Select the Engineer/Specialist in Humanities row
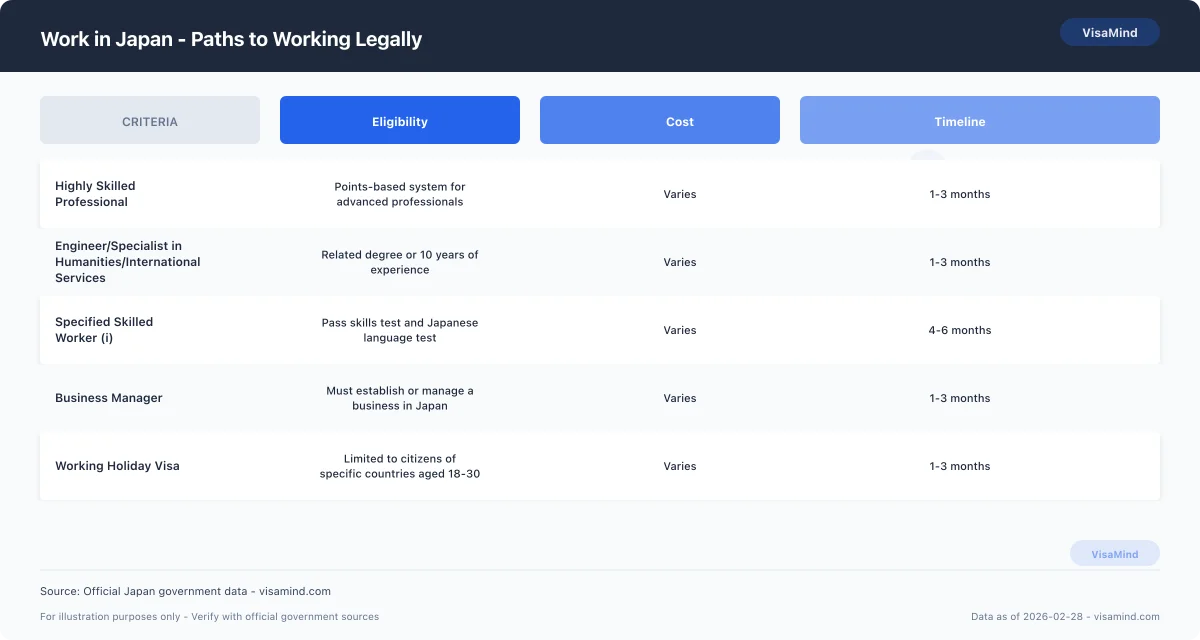Screen dimensions: 1200x640 (600, 262)
